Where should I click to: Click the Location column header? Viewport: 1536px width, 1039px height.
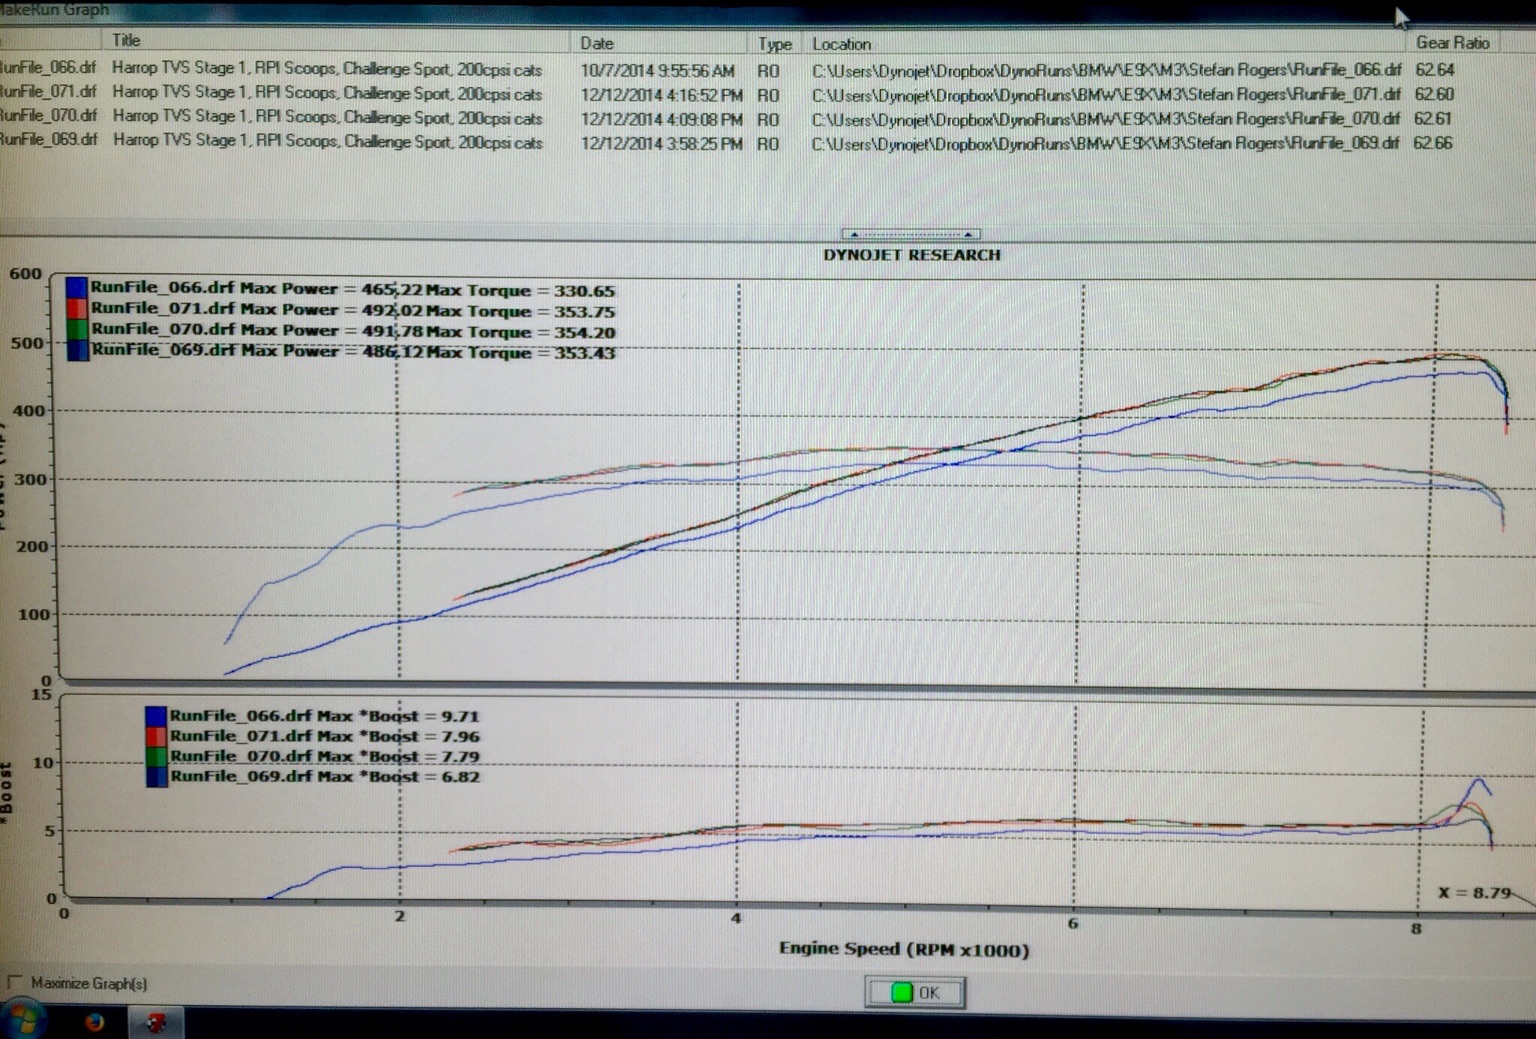tap(841, 44)
